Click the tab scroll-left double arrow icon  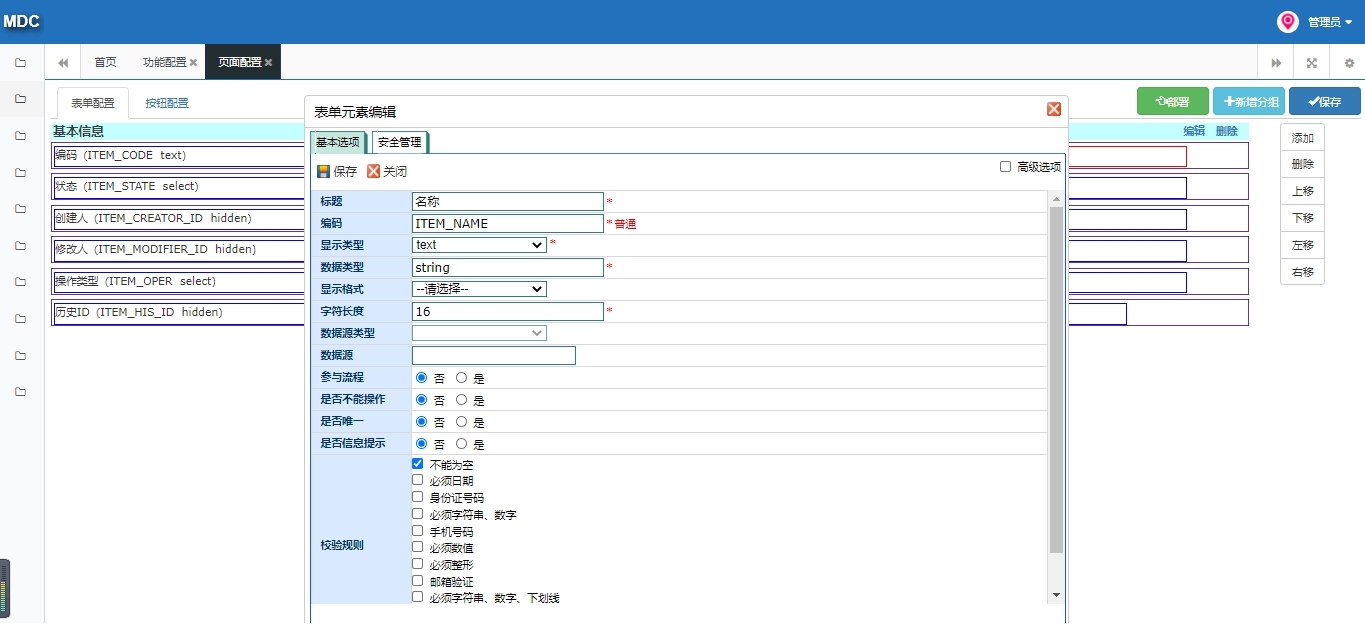(63, 62)
